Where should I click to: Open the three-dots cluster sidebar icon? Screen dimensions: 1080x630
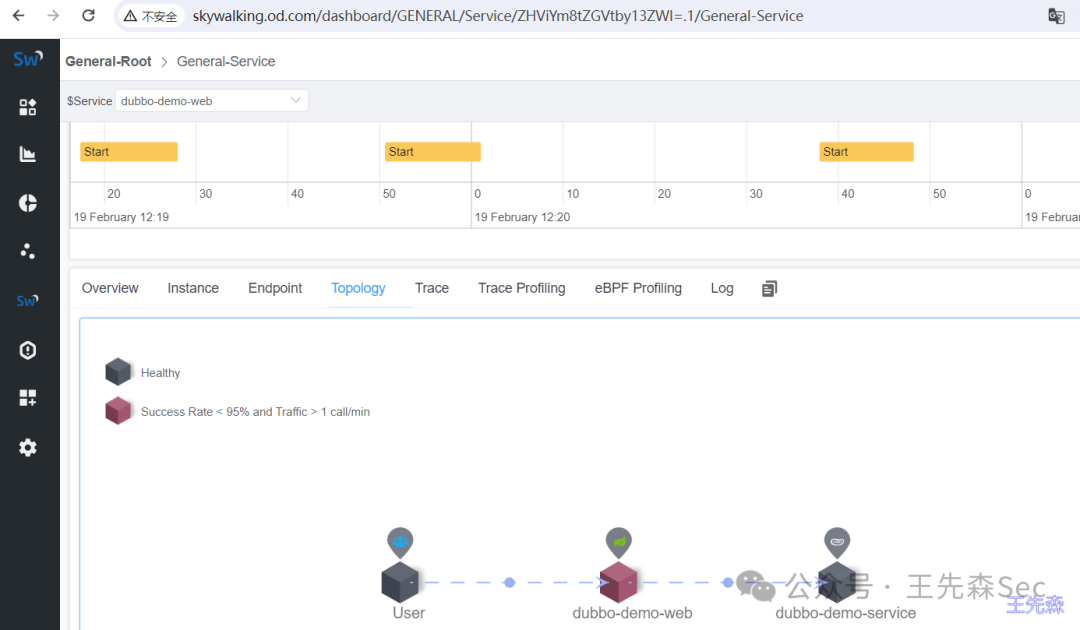click(28, 251)
